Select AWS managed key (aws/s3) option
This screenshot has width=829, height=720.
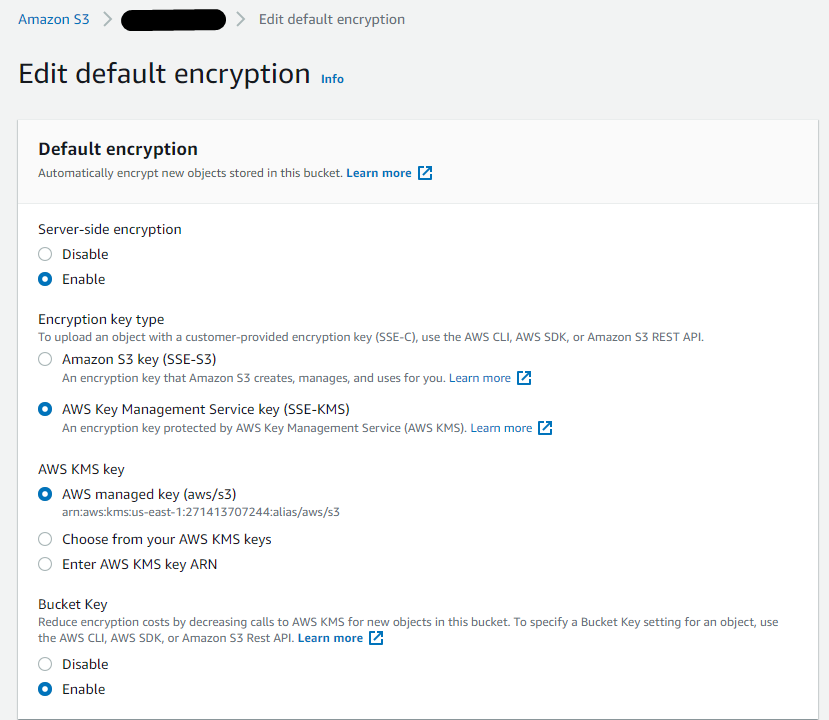tap(45, 494)
